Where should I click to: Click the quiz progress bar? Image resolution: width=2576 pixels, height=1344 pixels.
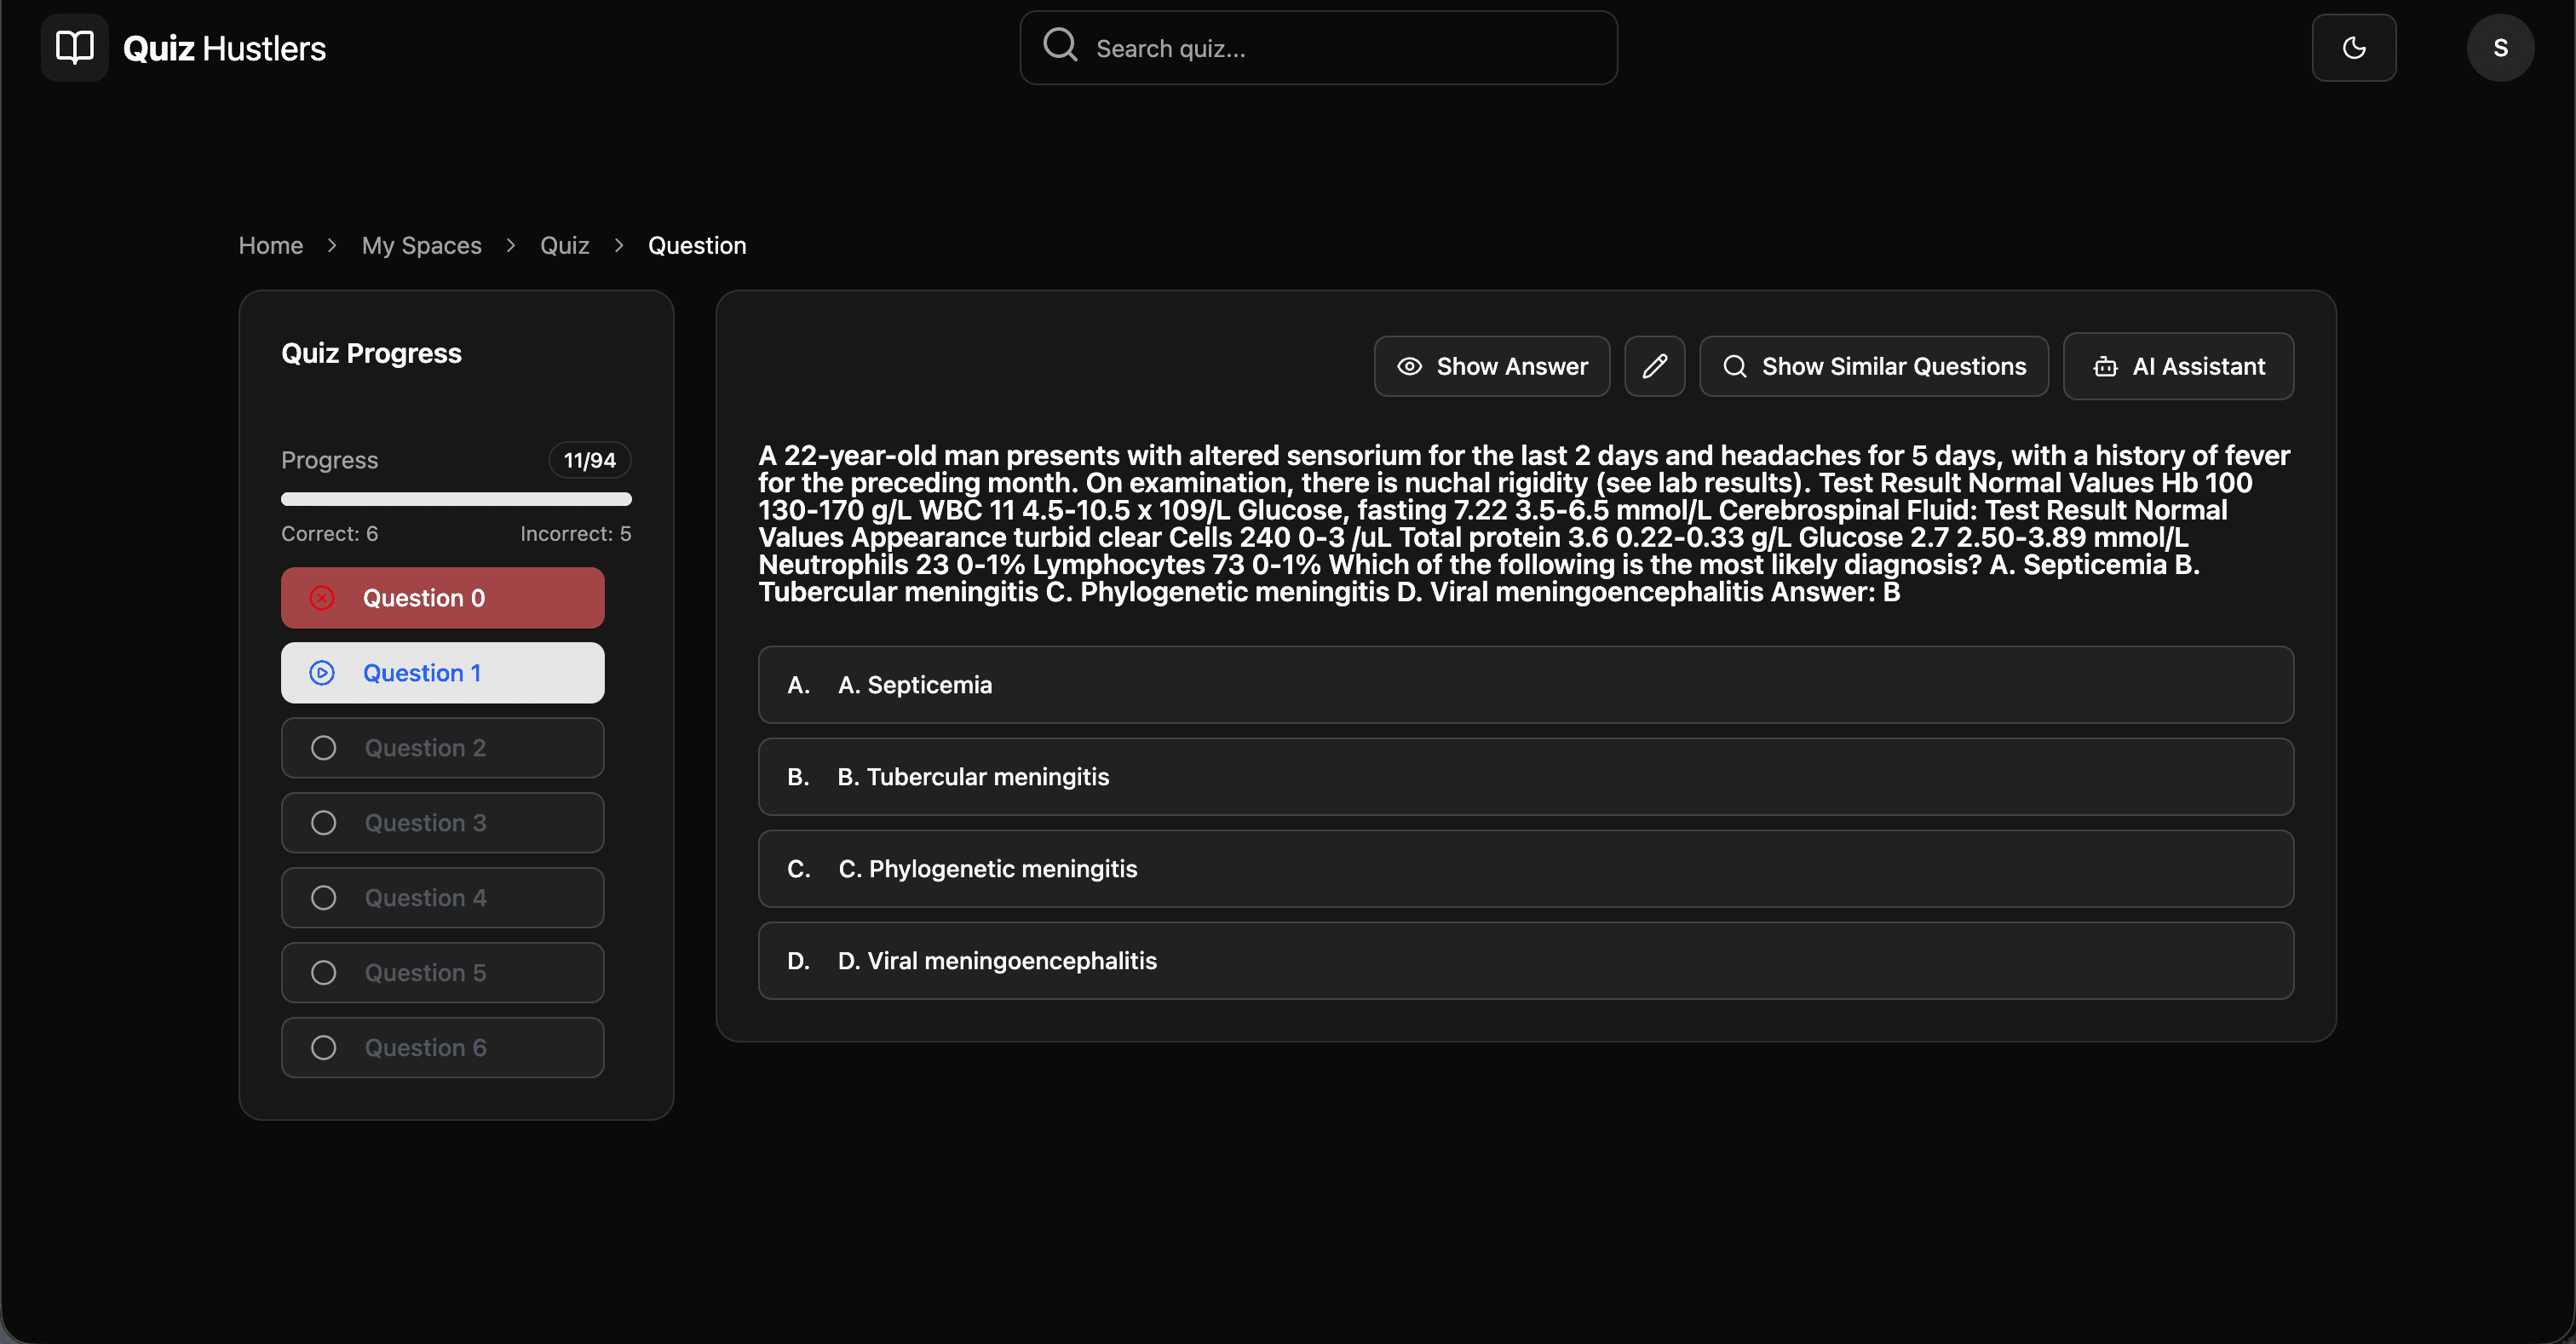456,499
